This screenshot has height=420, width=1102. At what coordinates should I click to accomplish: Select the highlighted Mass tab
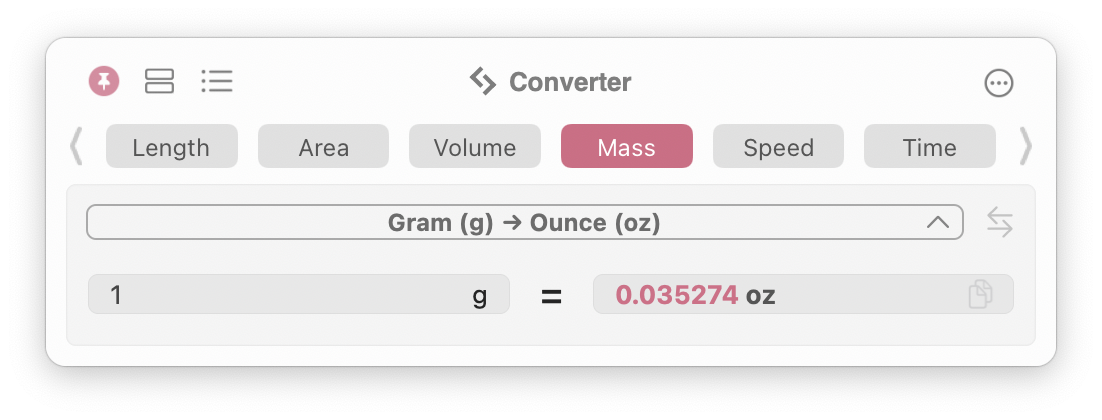(x=627, y=146)
